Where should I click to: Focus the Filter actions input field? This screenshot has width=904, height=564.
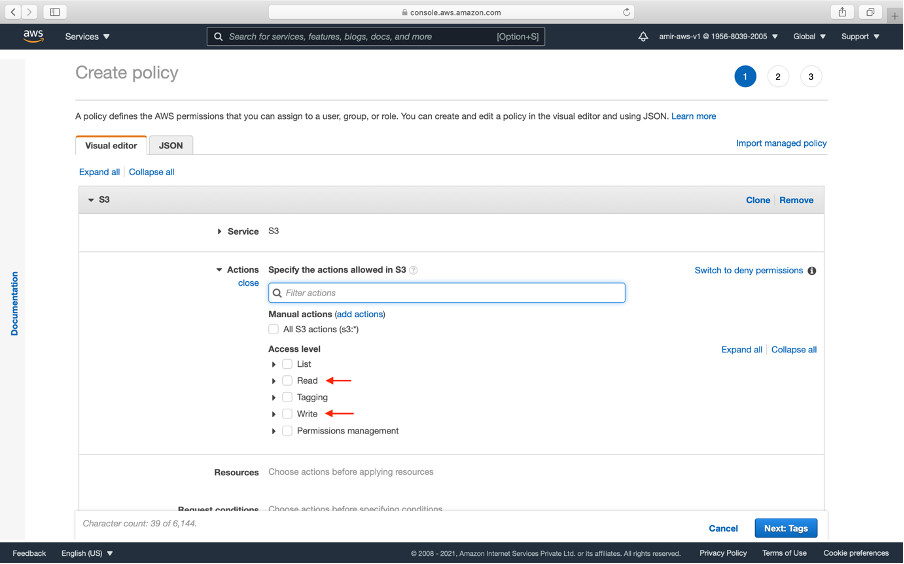tap(447, 293)
